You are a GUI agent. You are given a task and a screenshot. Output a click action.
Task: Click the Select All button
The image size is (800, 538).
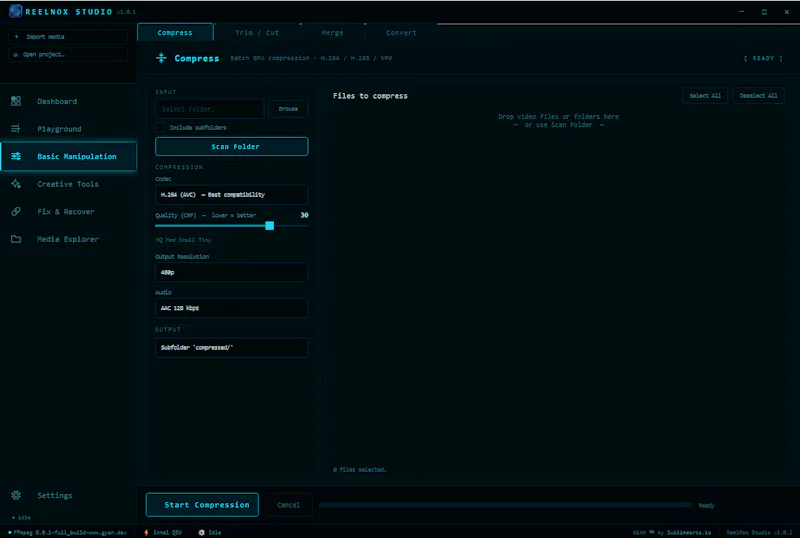tap(705, 95)
